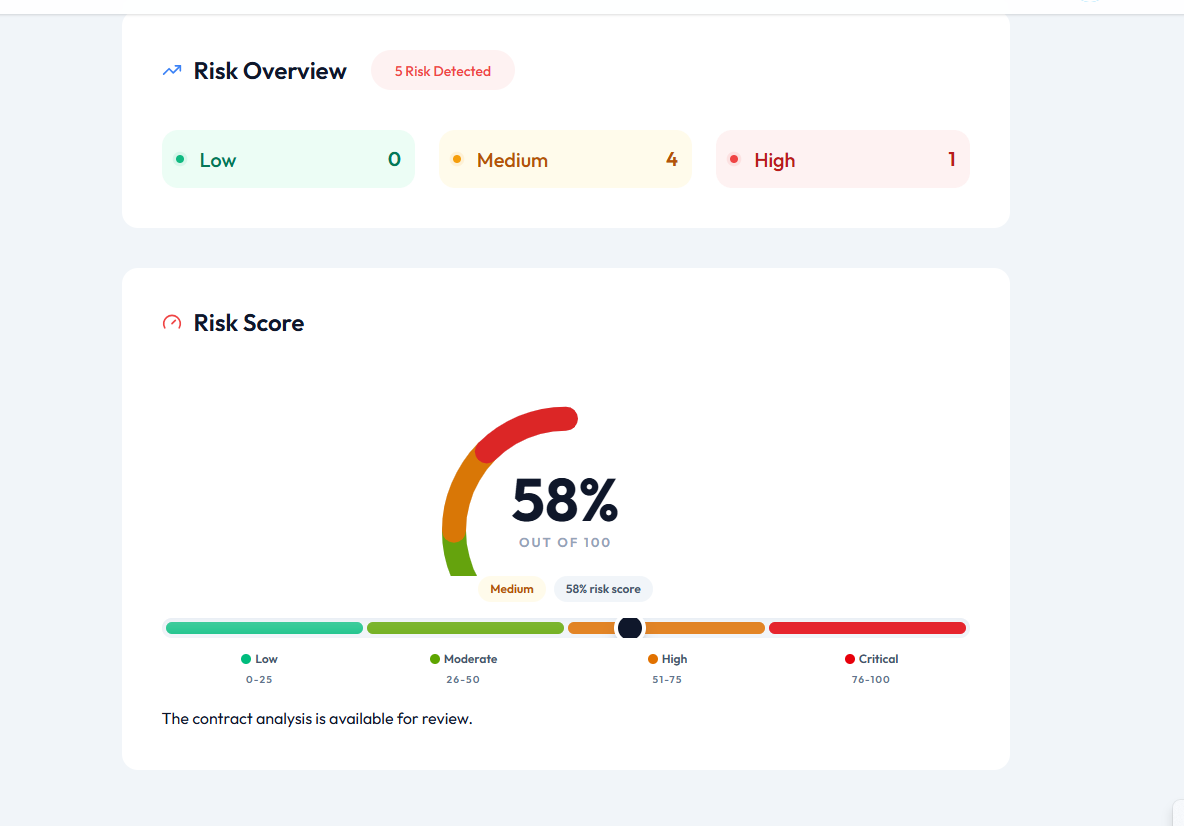Click the dark slider knob on risk bar

[x=630, y=627]
